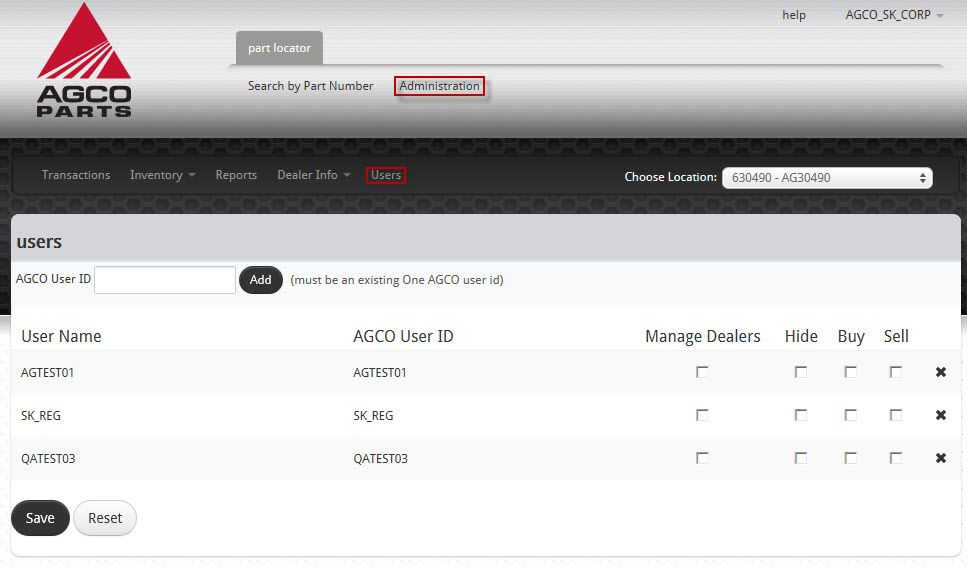Remove the SK_REG user with X icon
The height and width of the screenshot is (567, 967).
click(940, 416)
